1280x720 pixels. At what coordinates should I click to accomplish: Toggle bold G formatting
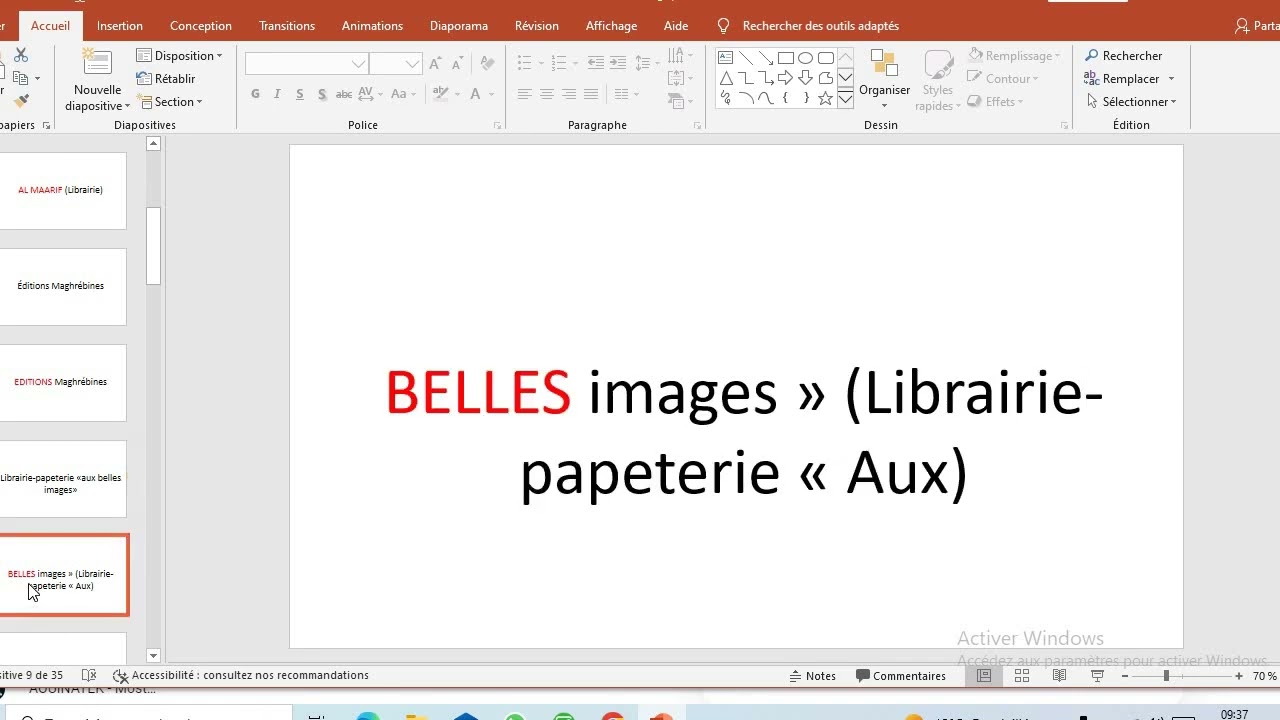click(x=255, y=94)
